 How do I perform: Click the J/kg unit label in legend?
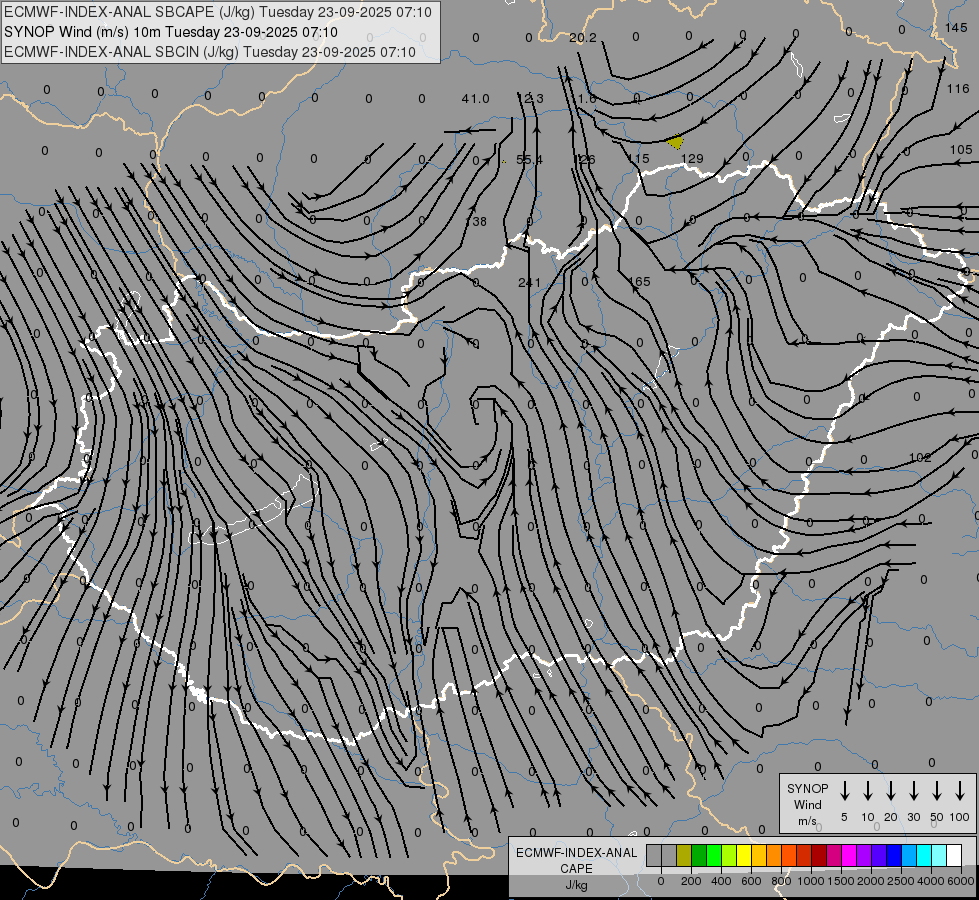click(x=576, y=885)
